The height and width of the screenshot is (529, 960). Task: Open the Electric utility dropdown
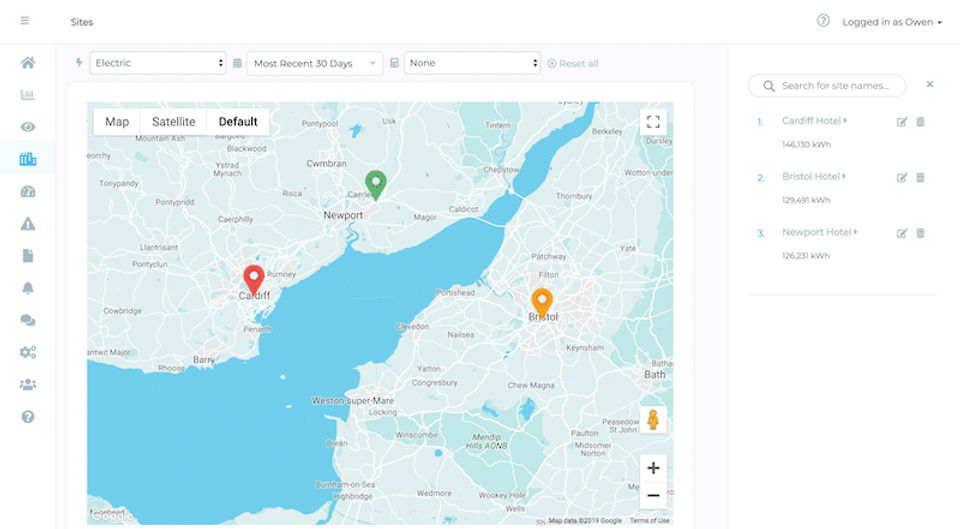(x=158, y=63)
